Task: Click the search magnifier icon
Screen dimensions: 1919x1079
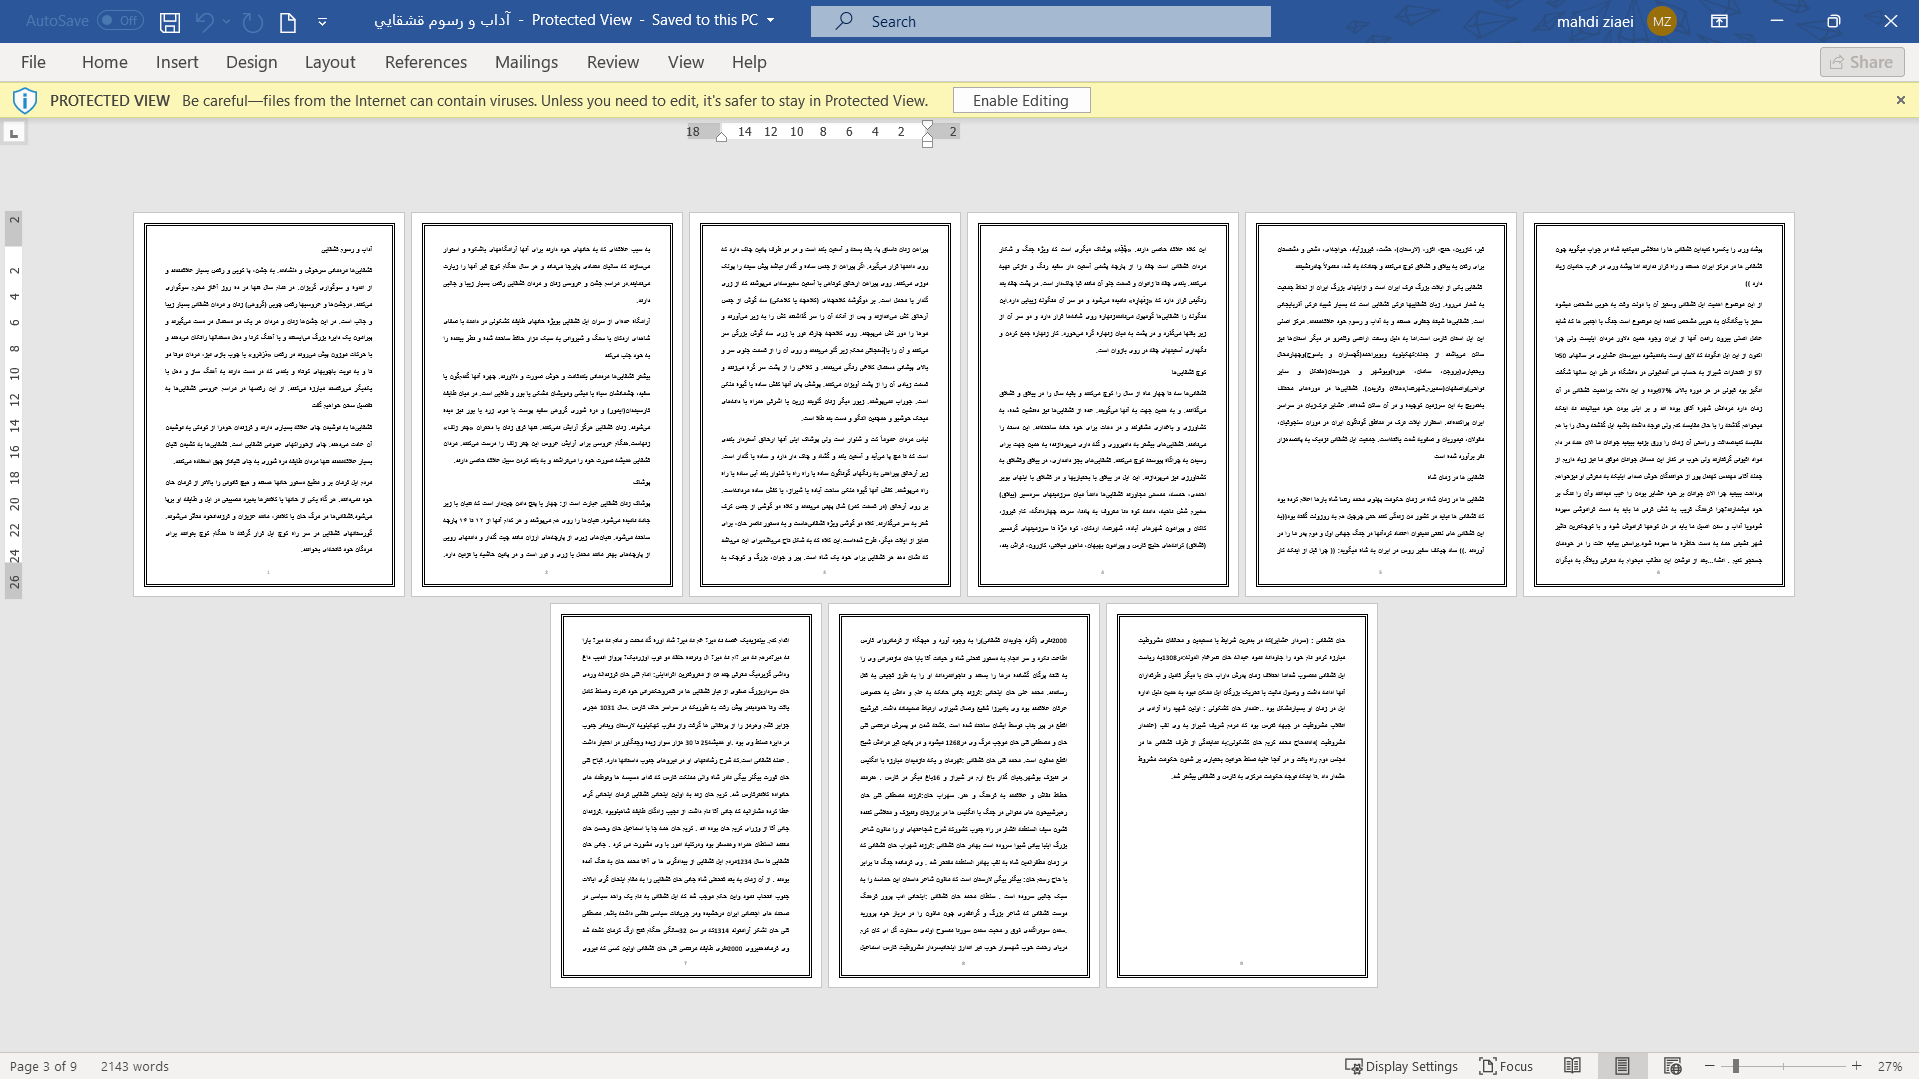Action: coord(845,21)
